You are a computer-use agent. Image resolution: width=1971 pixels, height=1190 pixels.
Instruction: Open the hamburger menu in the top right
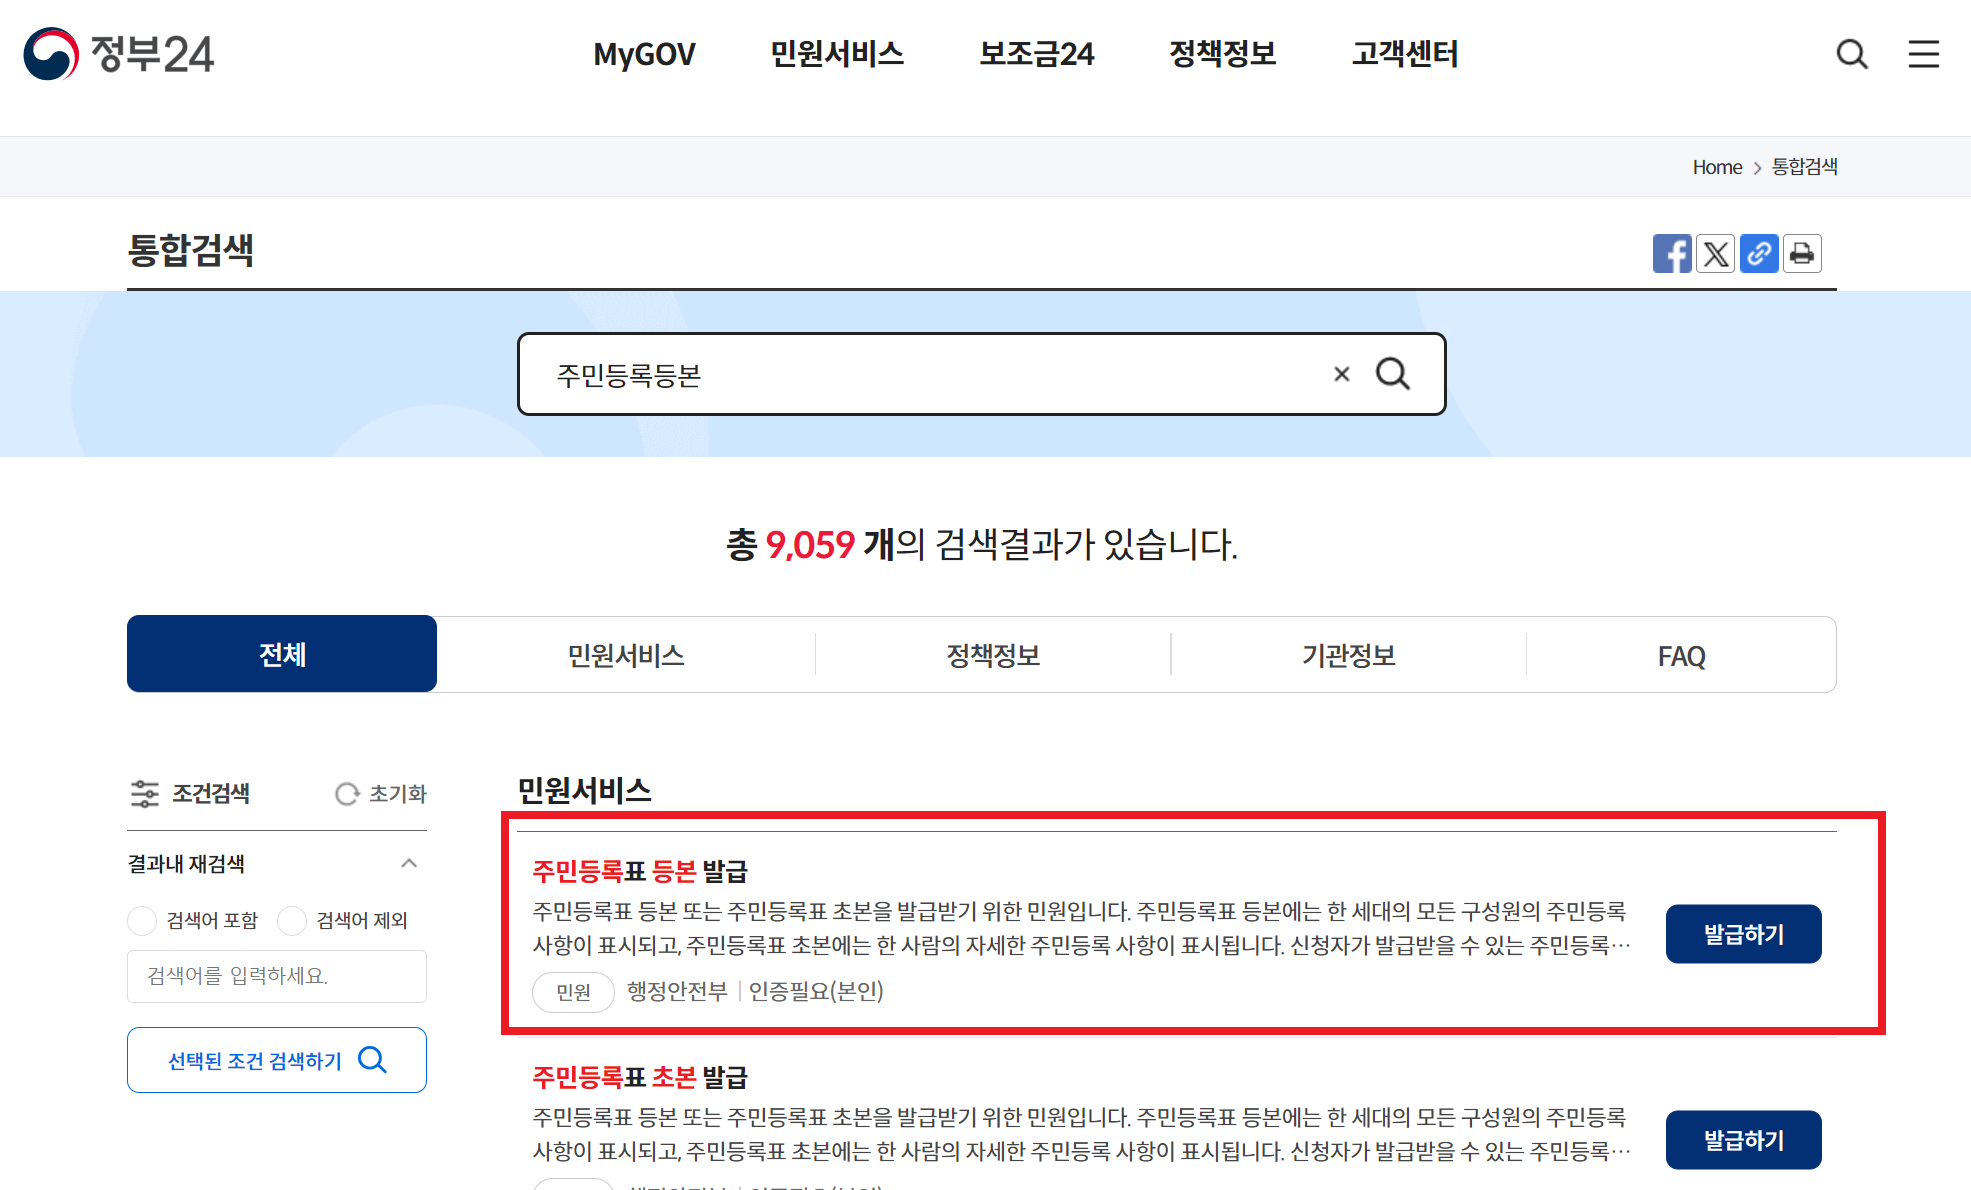click(1923, 54)
